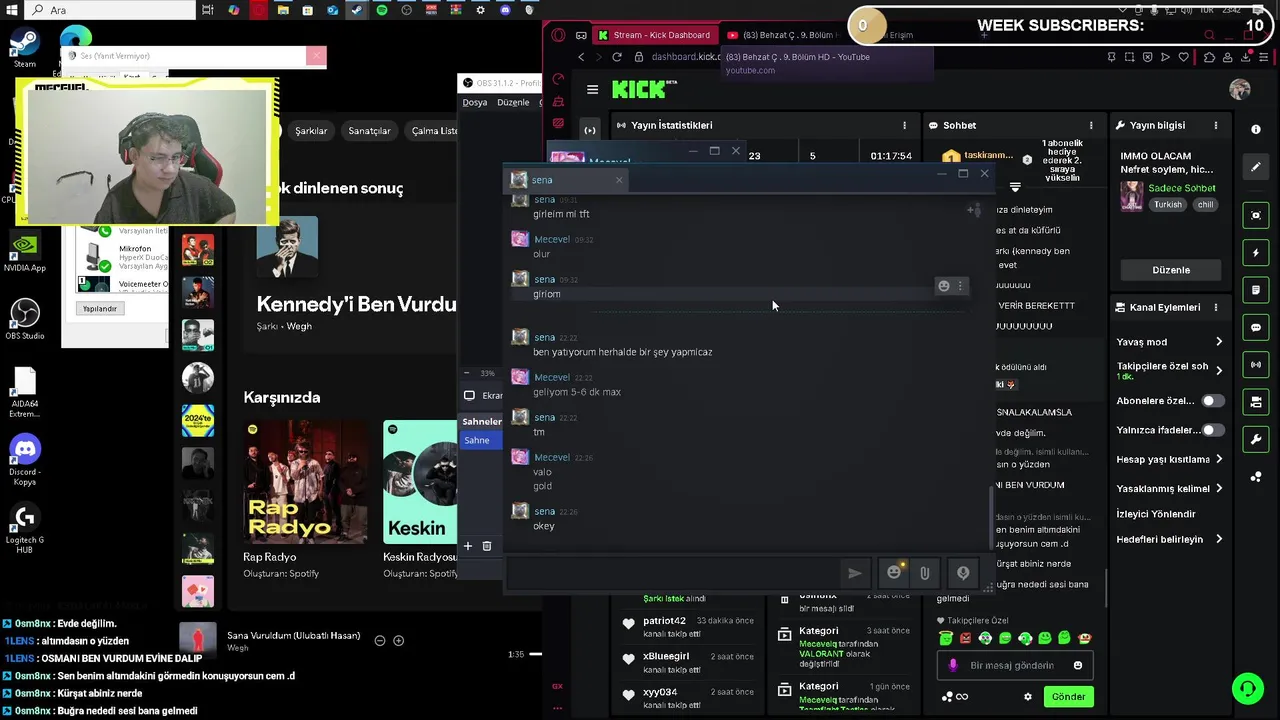Switch to the Behzat Ç YouTube tab
Screen dimensions: 1280x720
click(784, 35)
